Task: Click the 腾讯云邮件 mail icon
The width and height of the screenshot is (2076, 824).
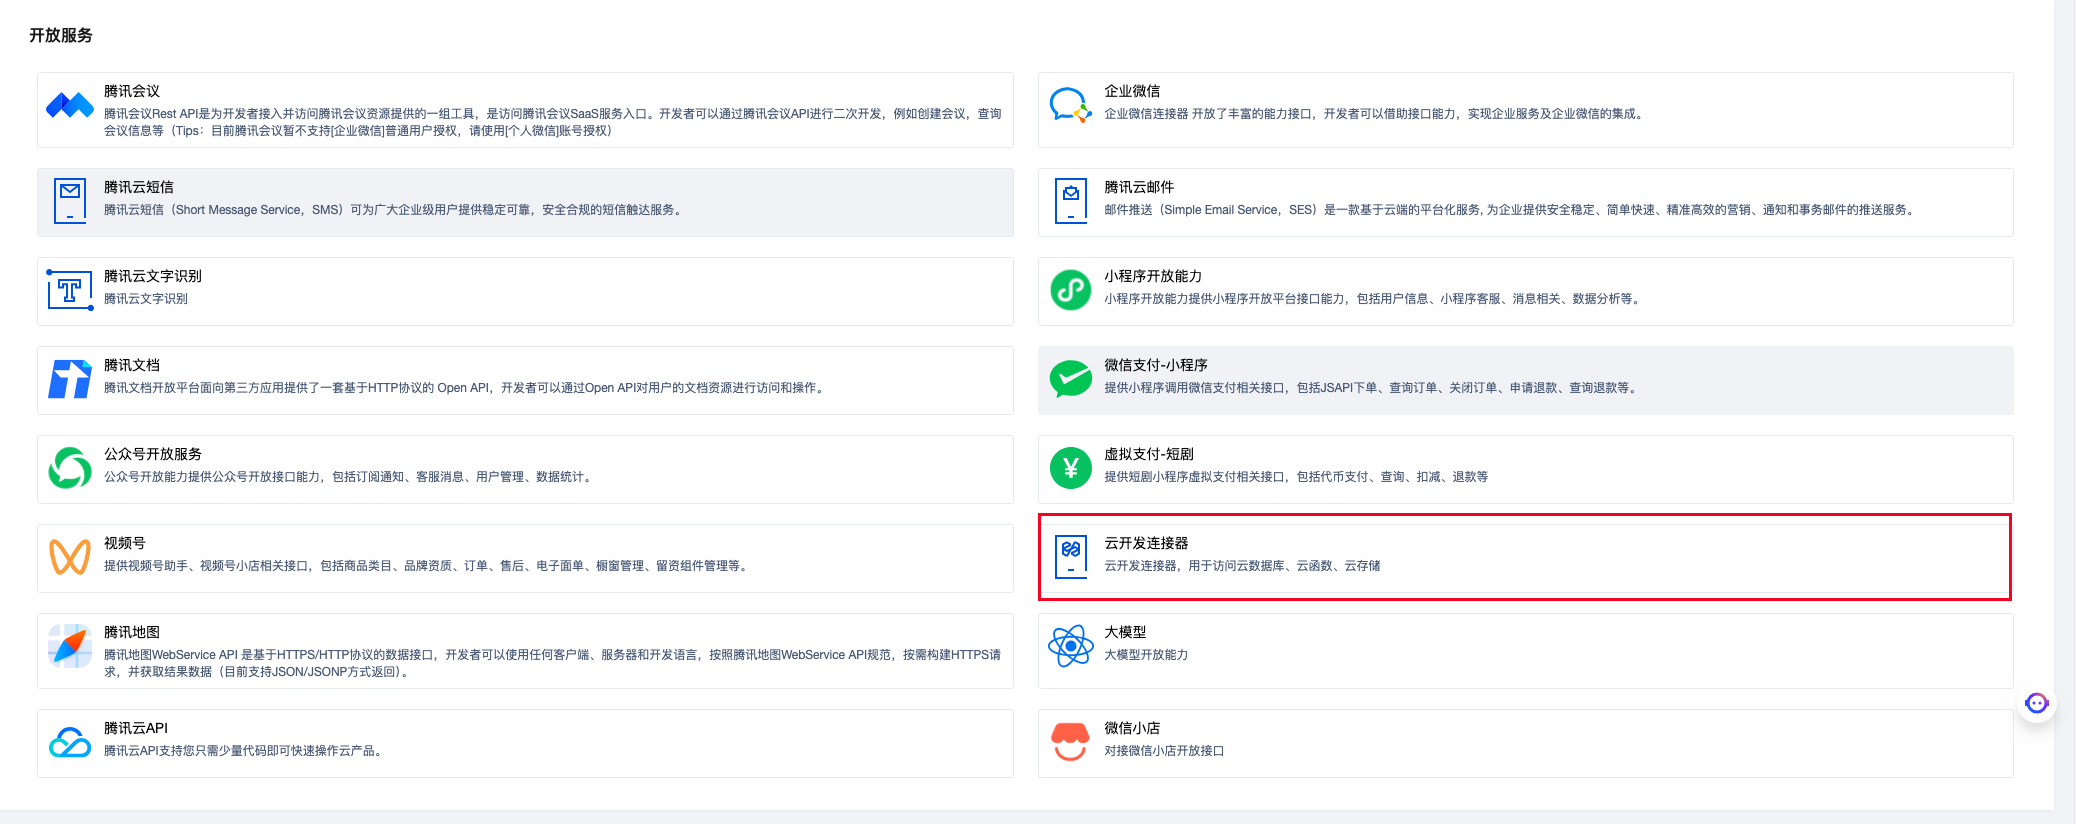Action: tap(1071, 202)
